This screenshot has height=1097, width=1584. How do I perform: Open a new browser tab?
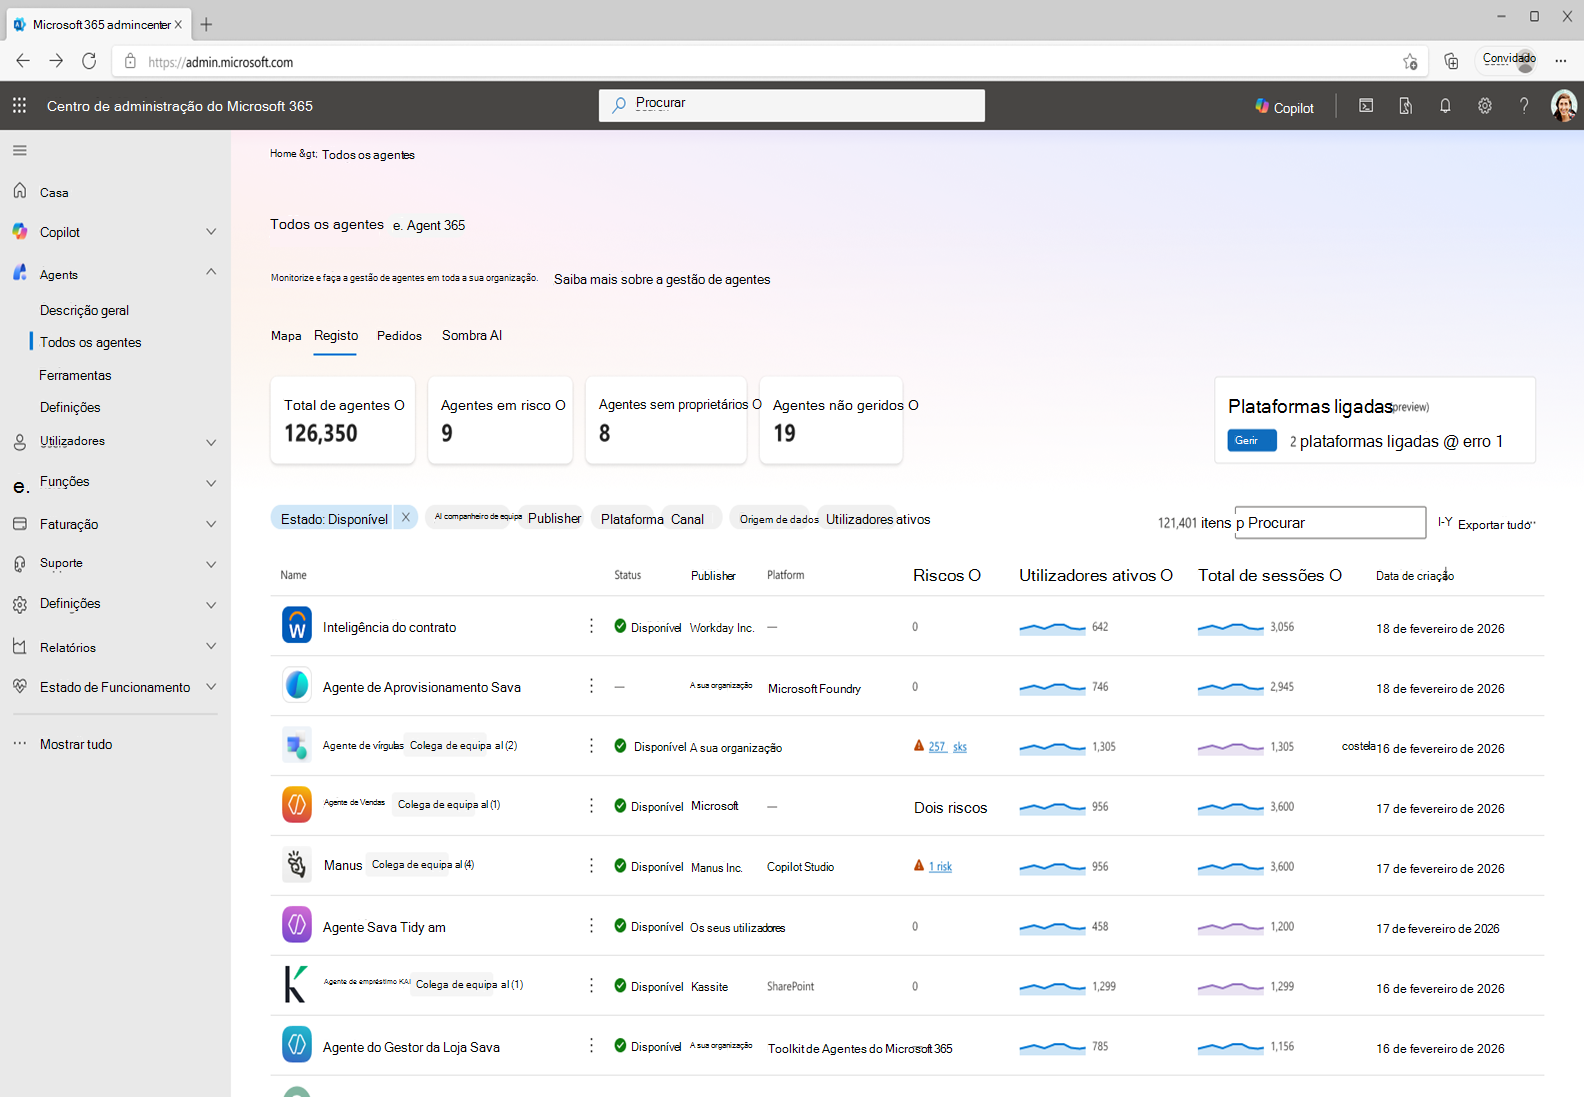(x=206, y=24)
